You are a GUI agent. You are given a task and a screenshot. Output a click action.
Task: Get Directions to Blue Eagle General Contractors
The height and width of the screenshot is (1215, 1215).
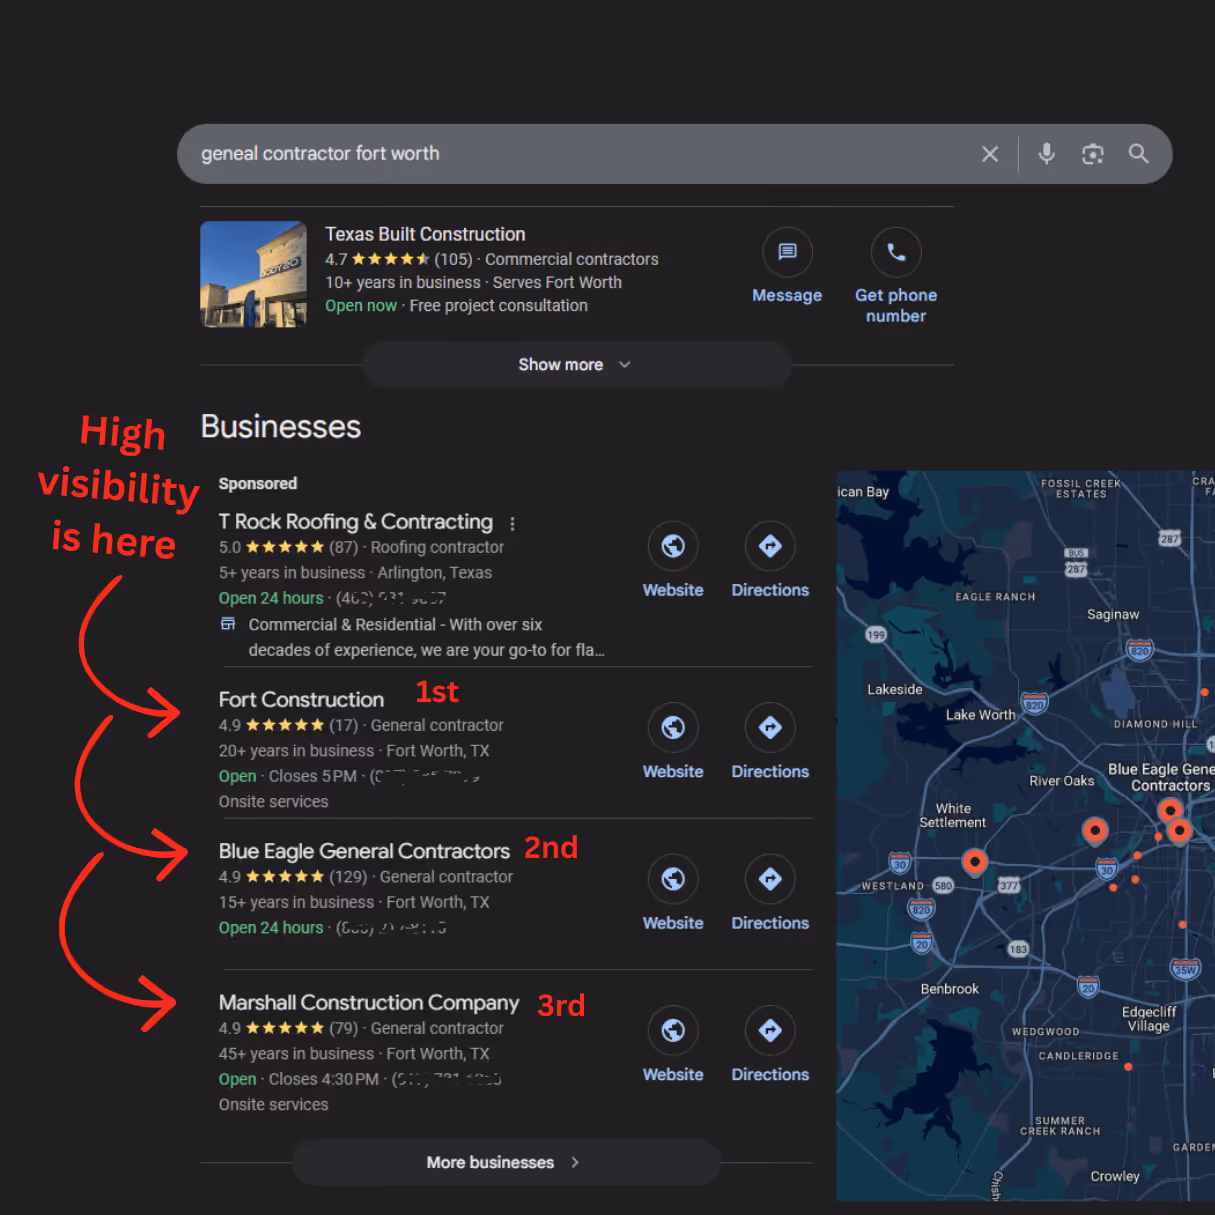point(770,879)
